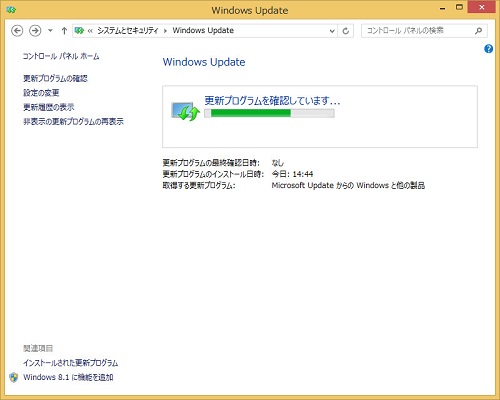Click the search magnifier icon
This screenshot has width=500, height=400.
click(x=478, y=31)
